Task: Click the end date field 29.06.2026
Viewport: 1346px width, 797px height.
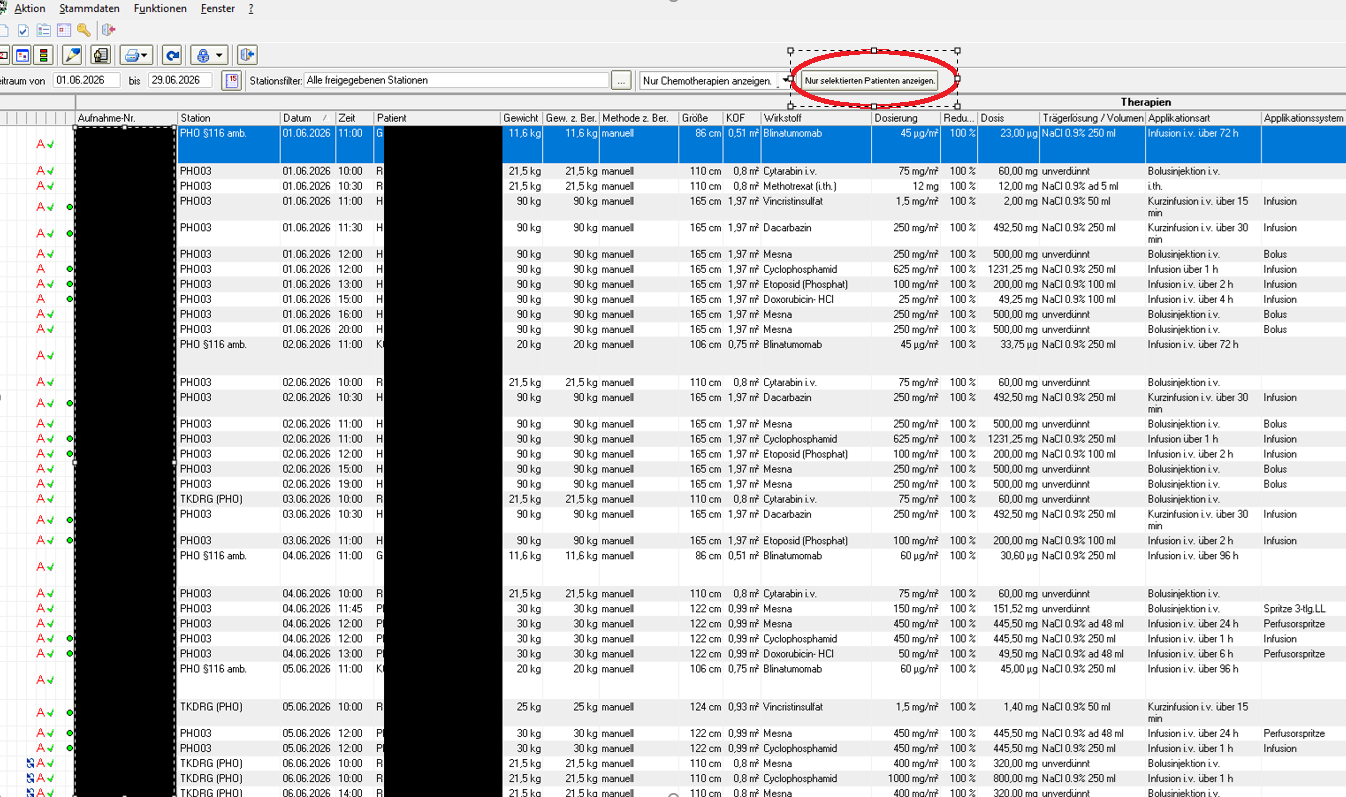Action: pos(180,80)
